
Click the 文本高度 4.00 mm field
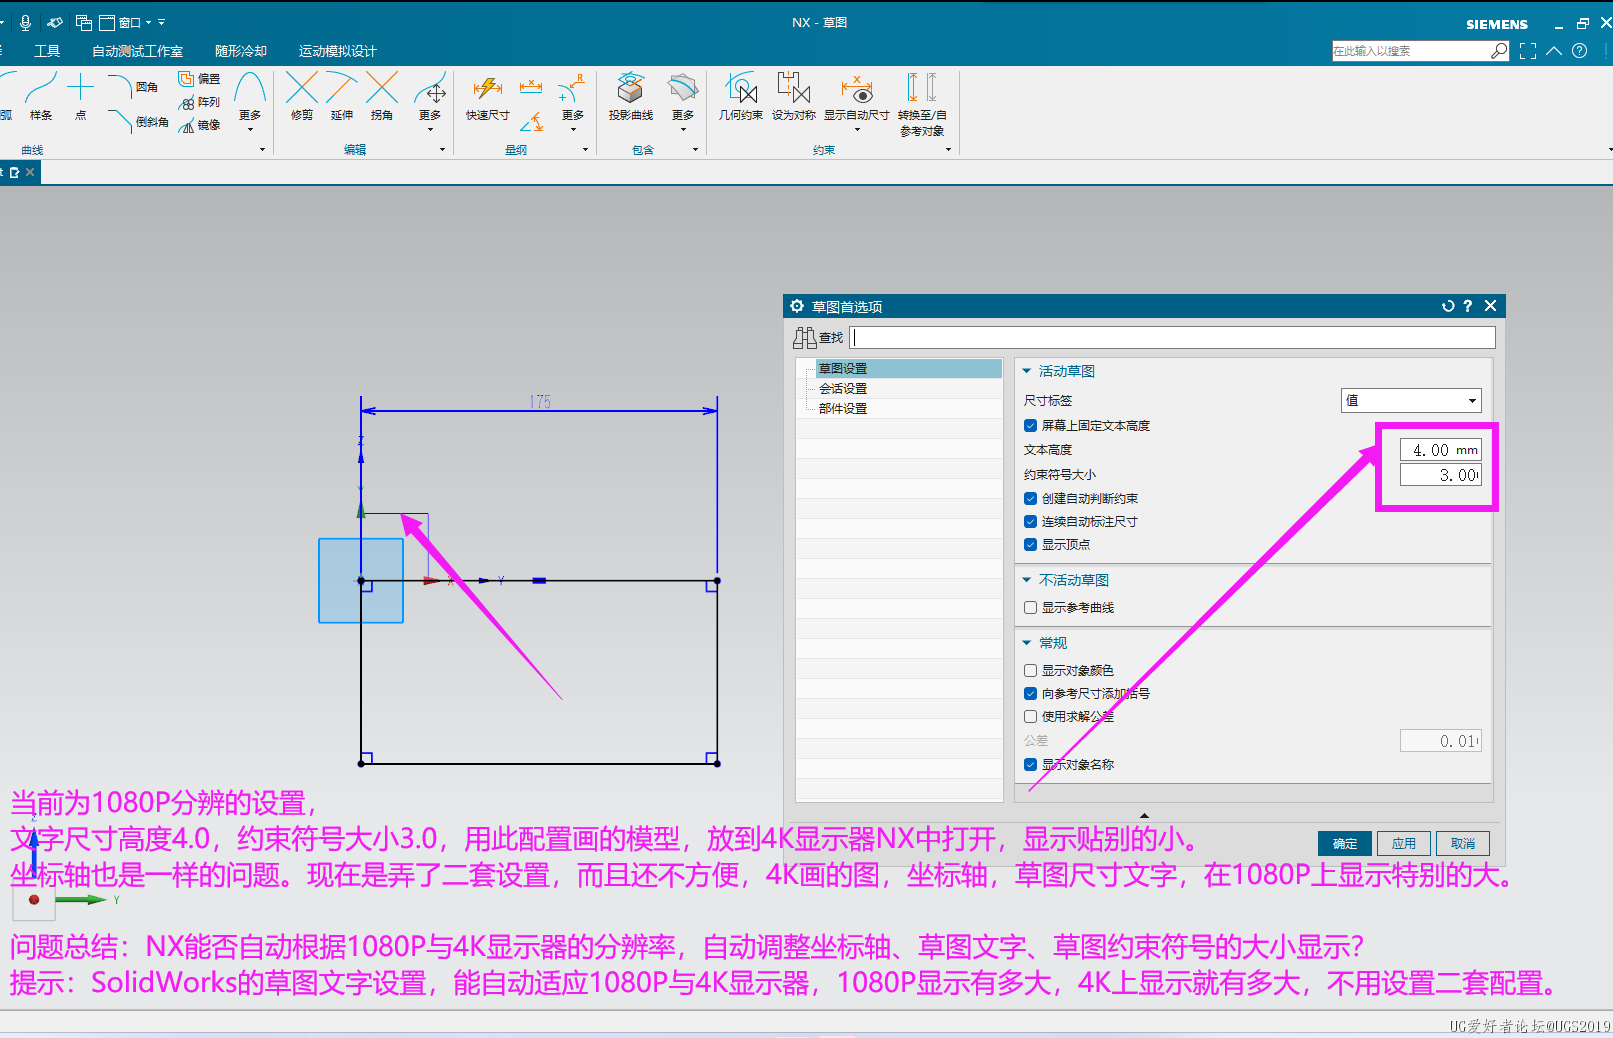(x=1440, y=450)
